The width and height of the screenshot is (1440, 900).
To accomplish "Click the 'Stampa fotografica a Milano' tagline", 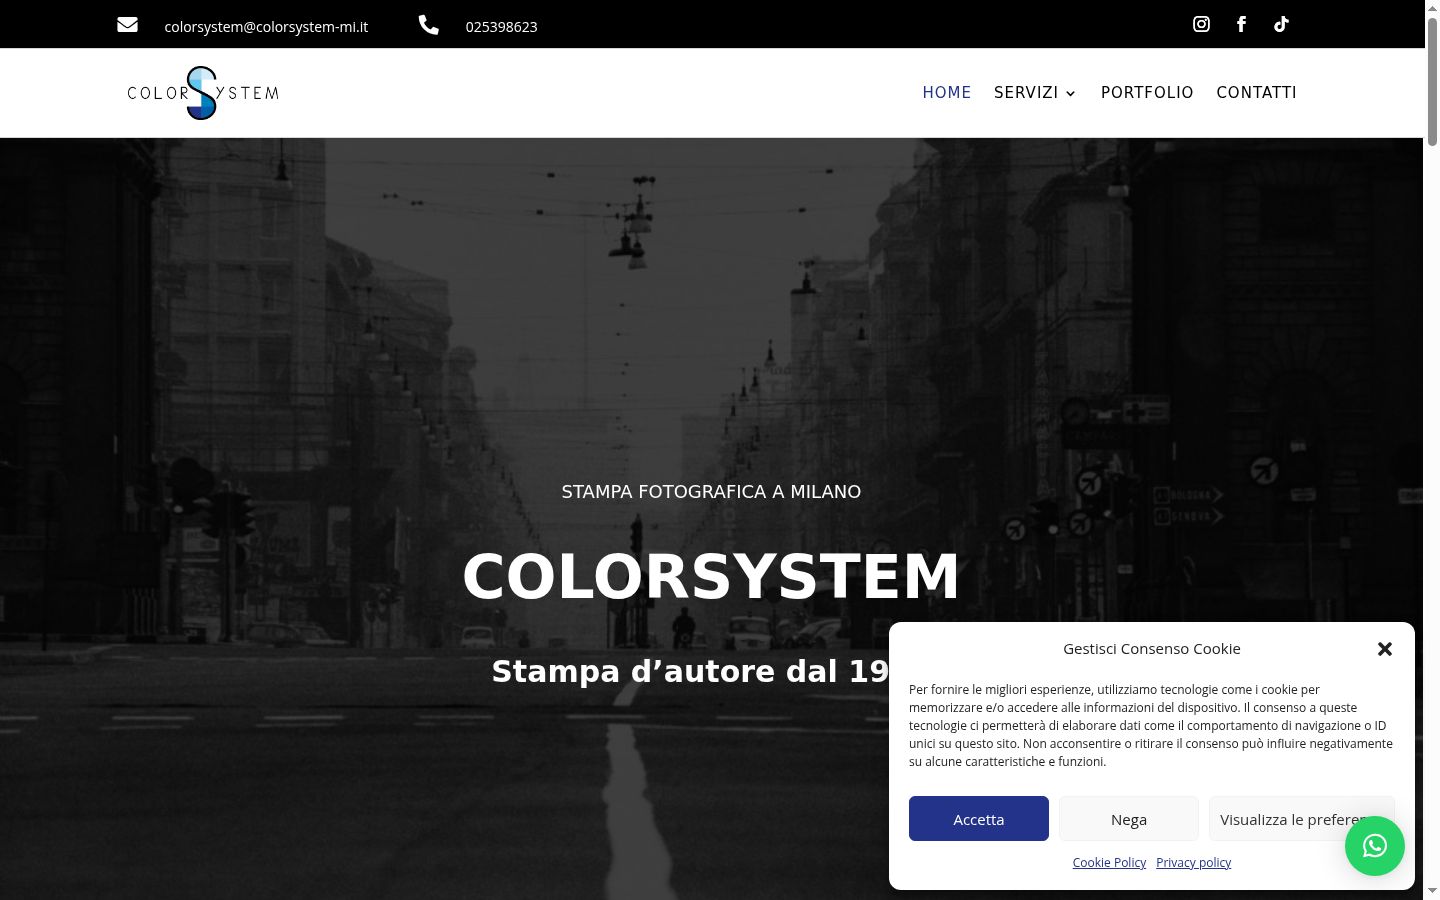I will 711,491.
